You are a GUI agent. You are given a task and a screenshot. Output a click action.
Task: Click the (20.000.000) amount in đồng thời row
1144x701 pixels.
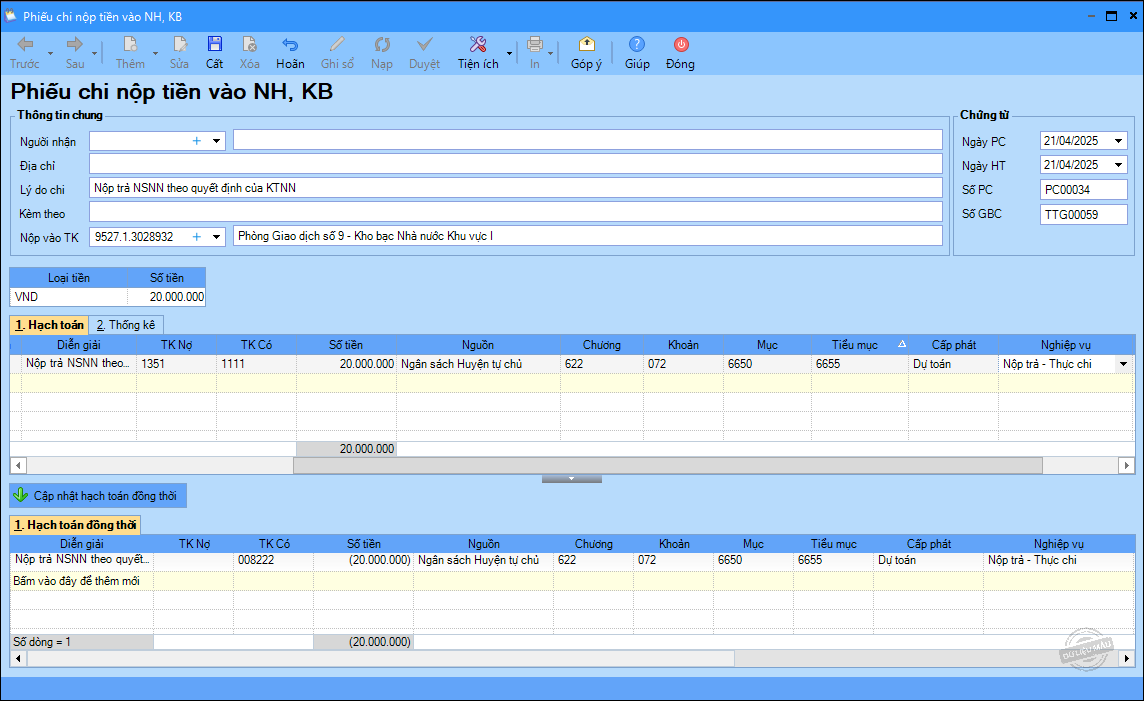[363, 560]
